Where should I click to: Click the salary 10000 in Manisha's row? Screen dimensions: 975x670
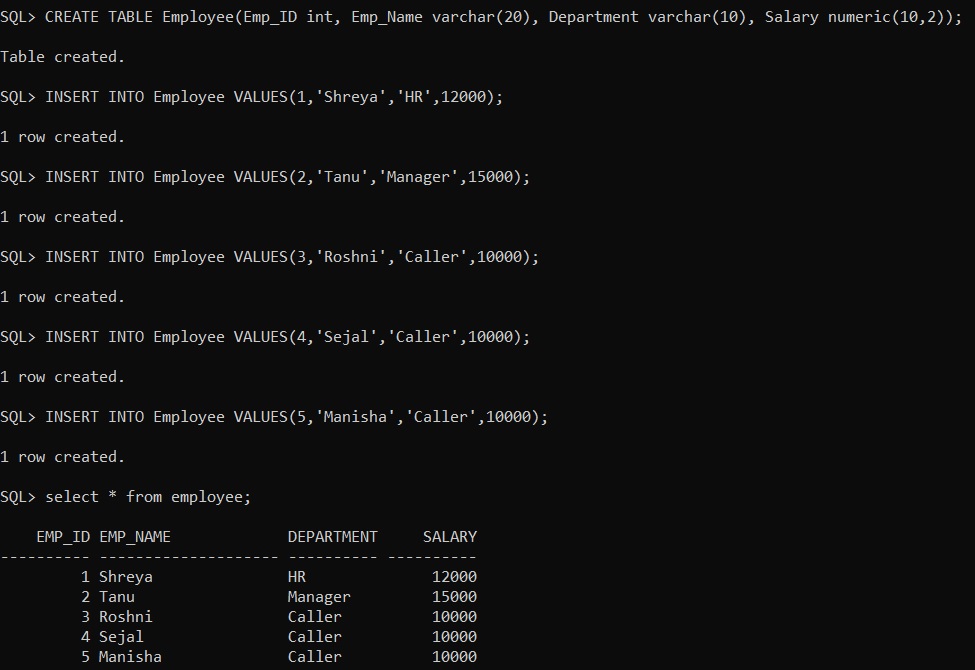455,656
